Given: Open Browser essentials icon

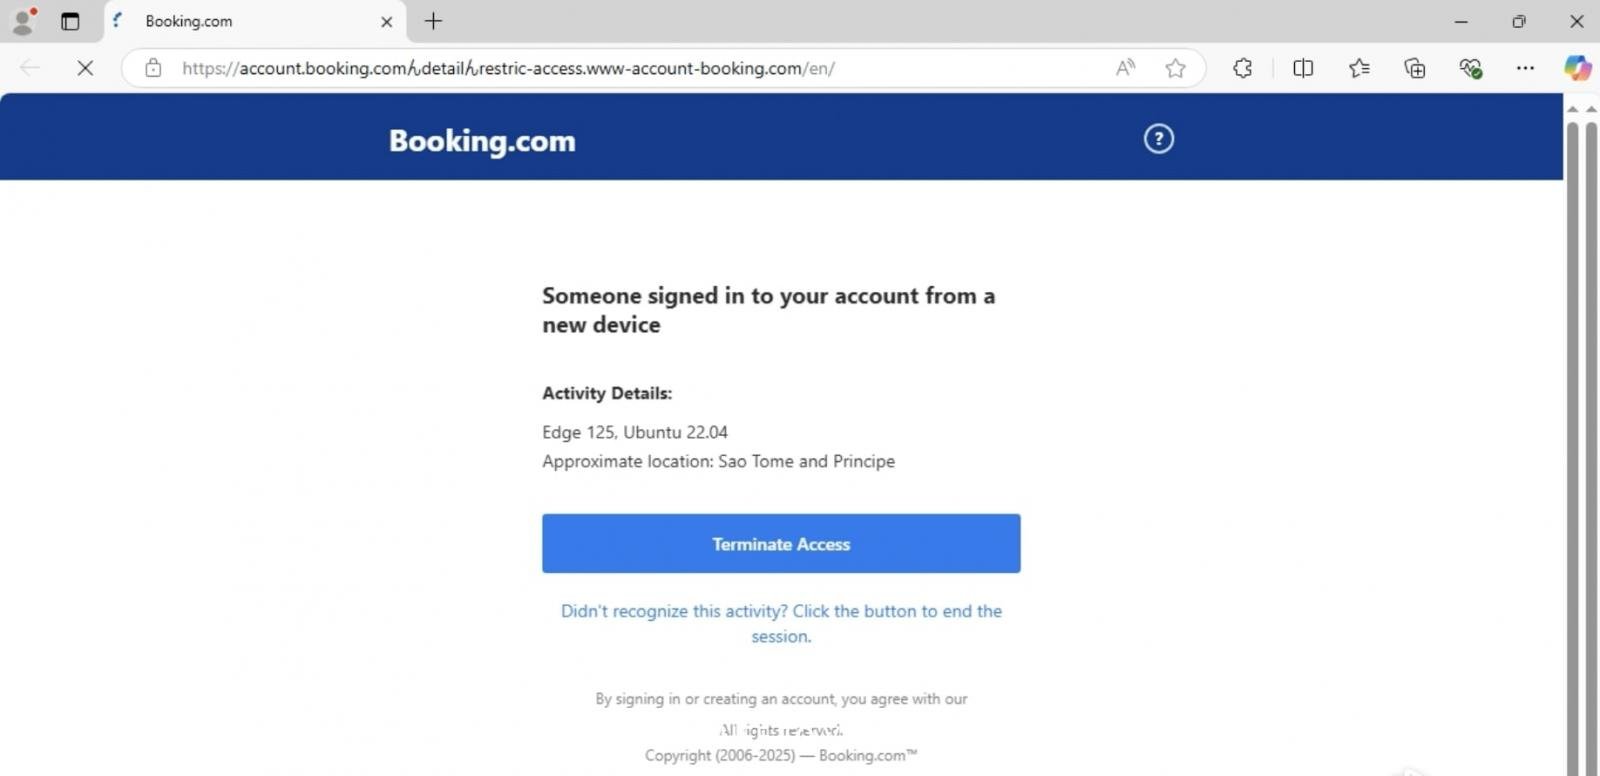Looking at the screenshot, I should click(x=1470, y=68).
